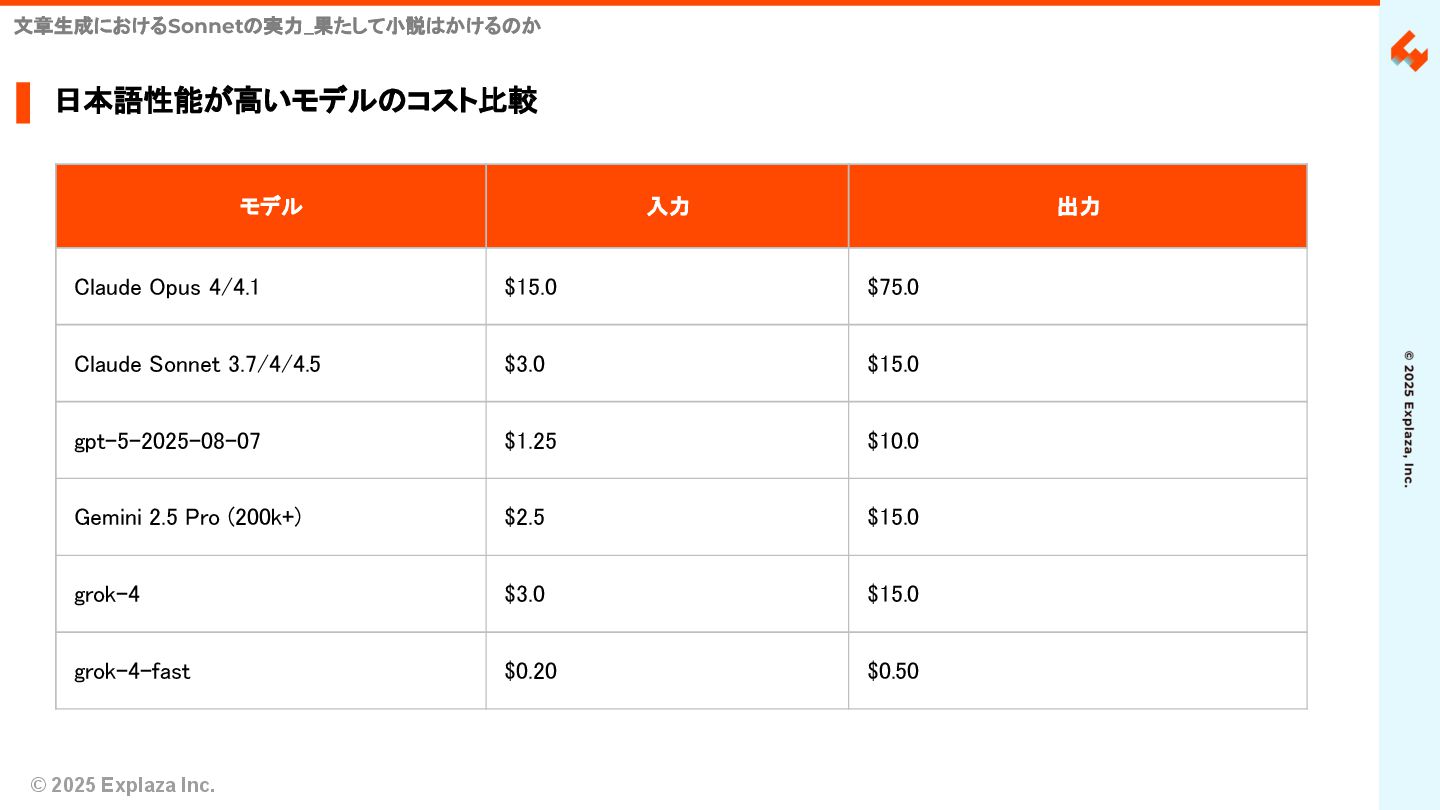Click the 入力 column header
This screenshot has width=1440, height=810.
668,206
